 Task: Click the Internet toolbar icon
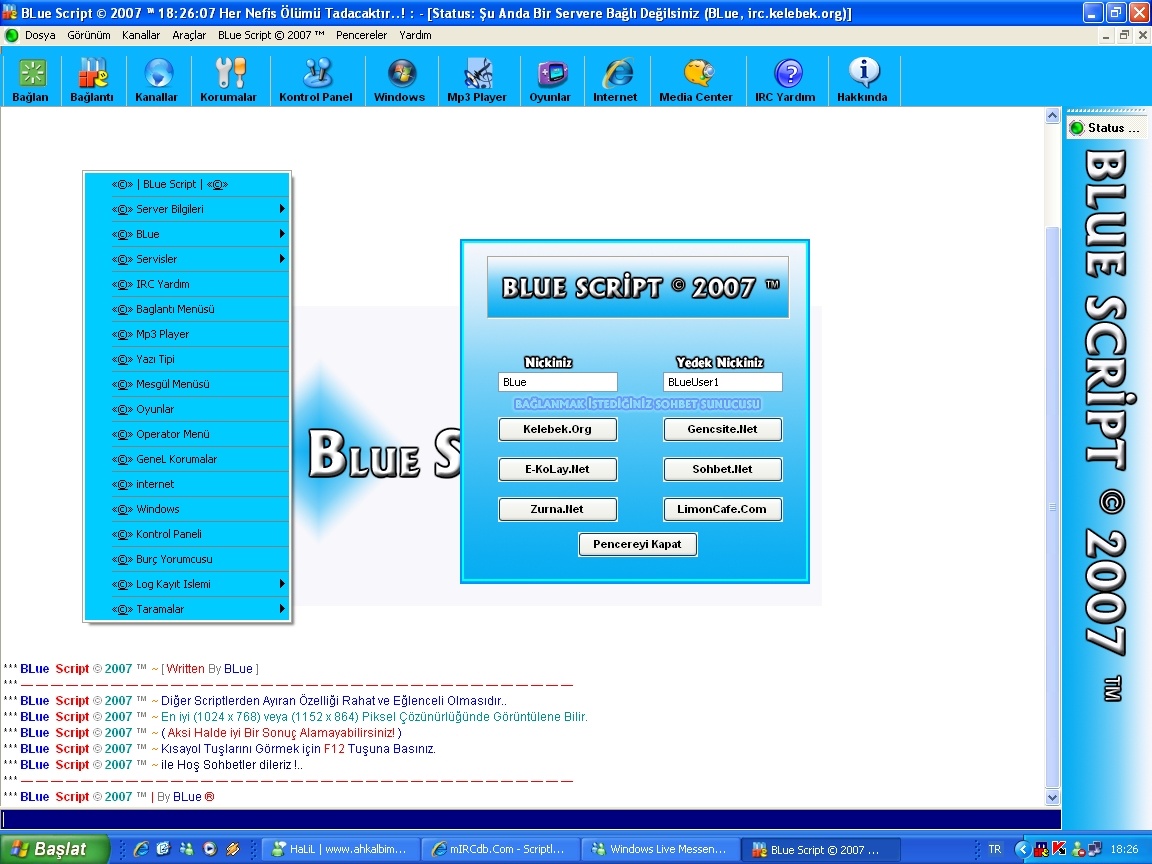616,79
